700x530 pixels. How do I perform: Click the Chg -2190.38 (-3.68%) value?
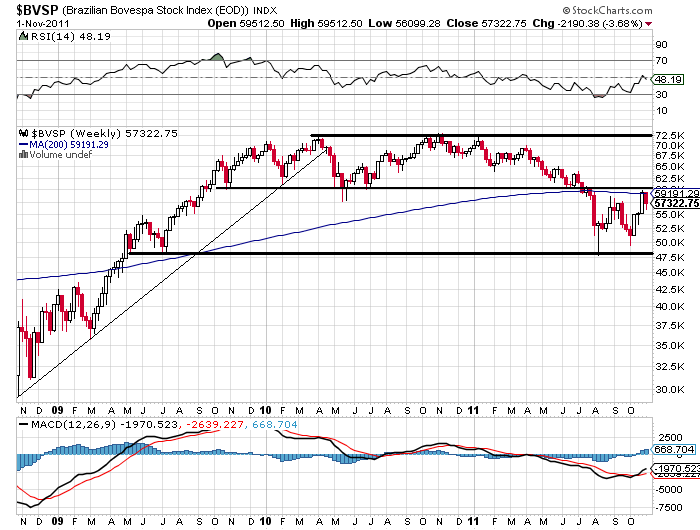click(x=588, y=23)
